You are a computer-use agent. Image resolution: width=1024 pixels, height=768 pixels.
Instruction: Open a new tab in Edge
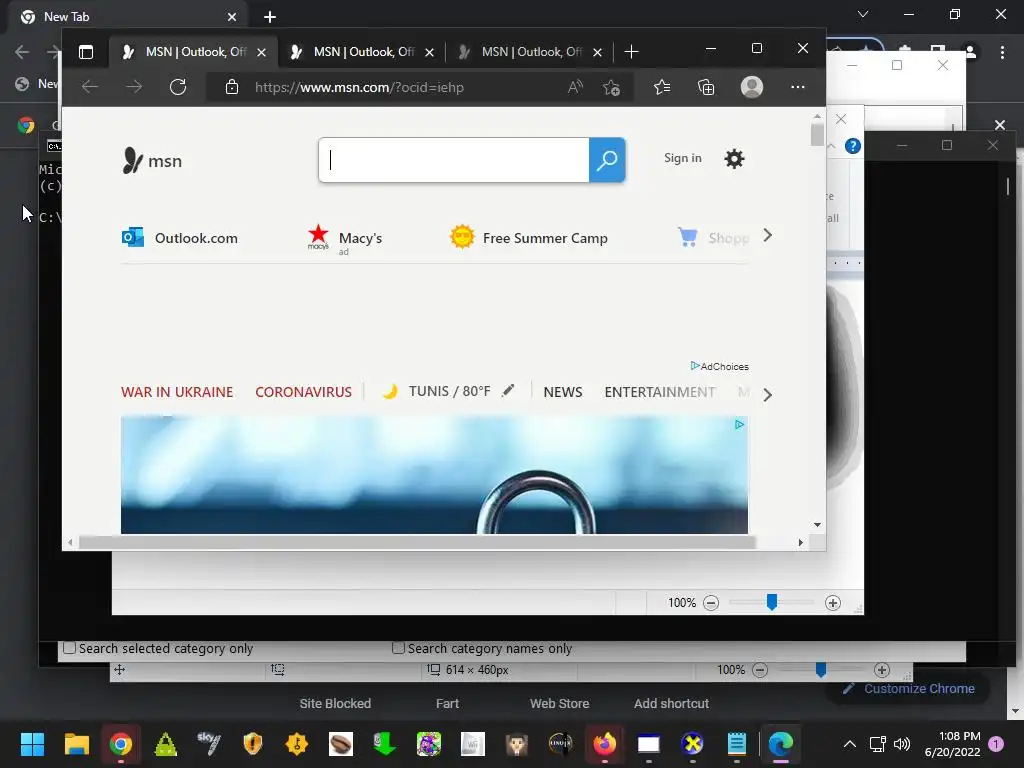[x=631, y=52]
